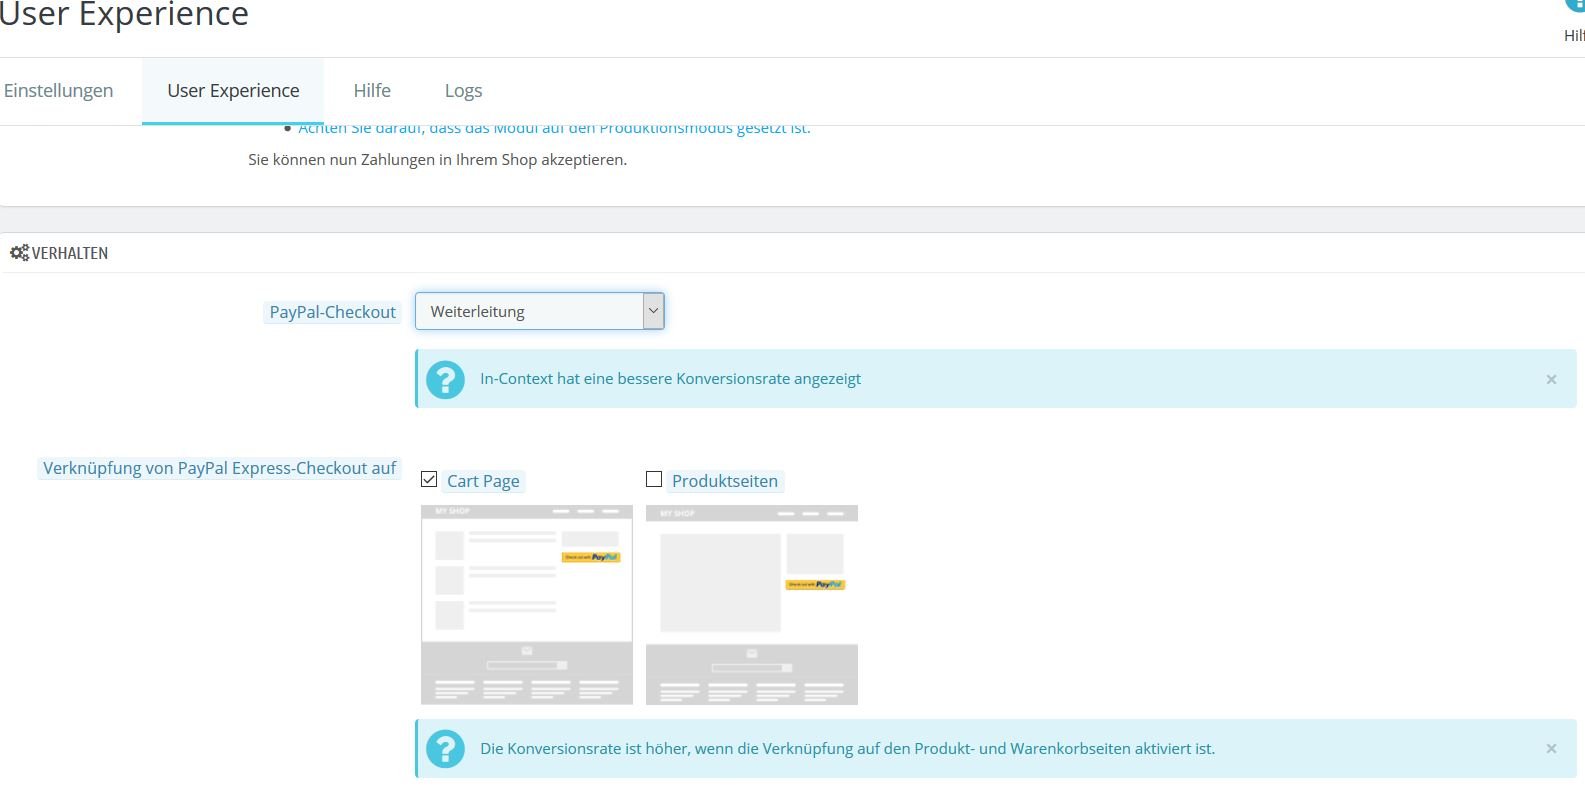Click In-Context Konversionsrate message text
This screenshot has height=793, width=1585.
click(670, 379)
